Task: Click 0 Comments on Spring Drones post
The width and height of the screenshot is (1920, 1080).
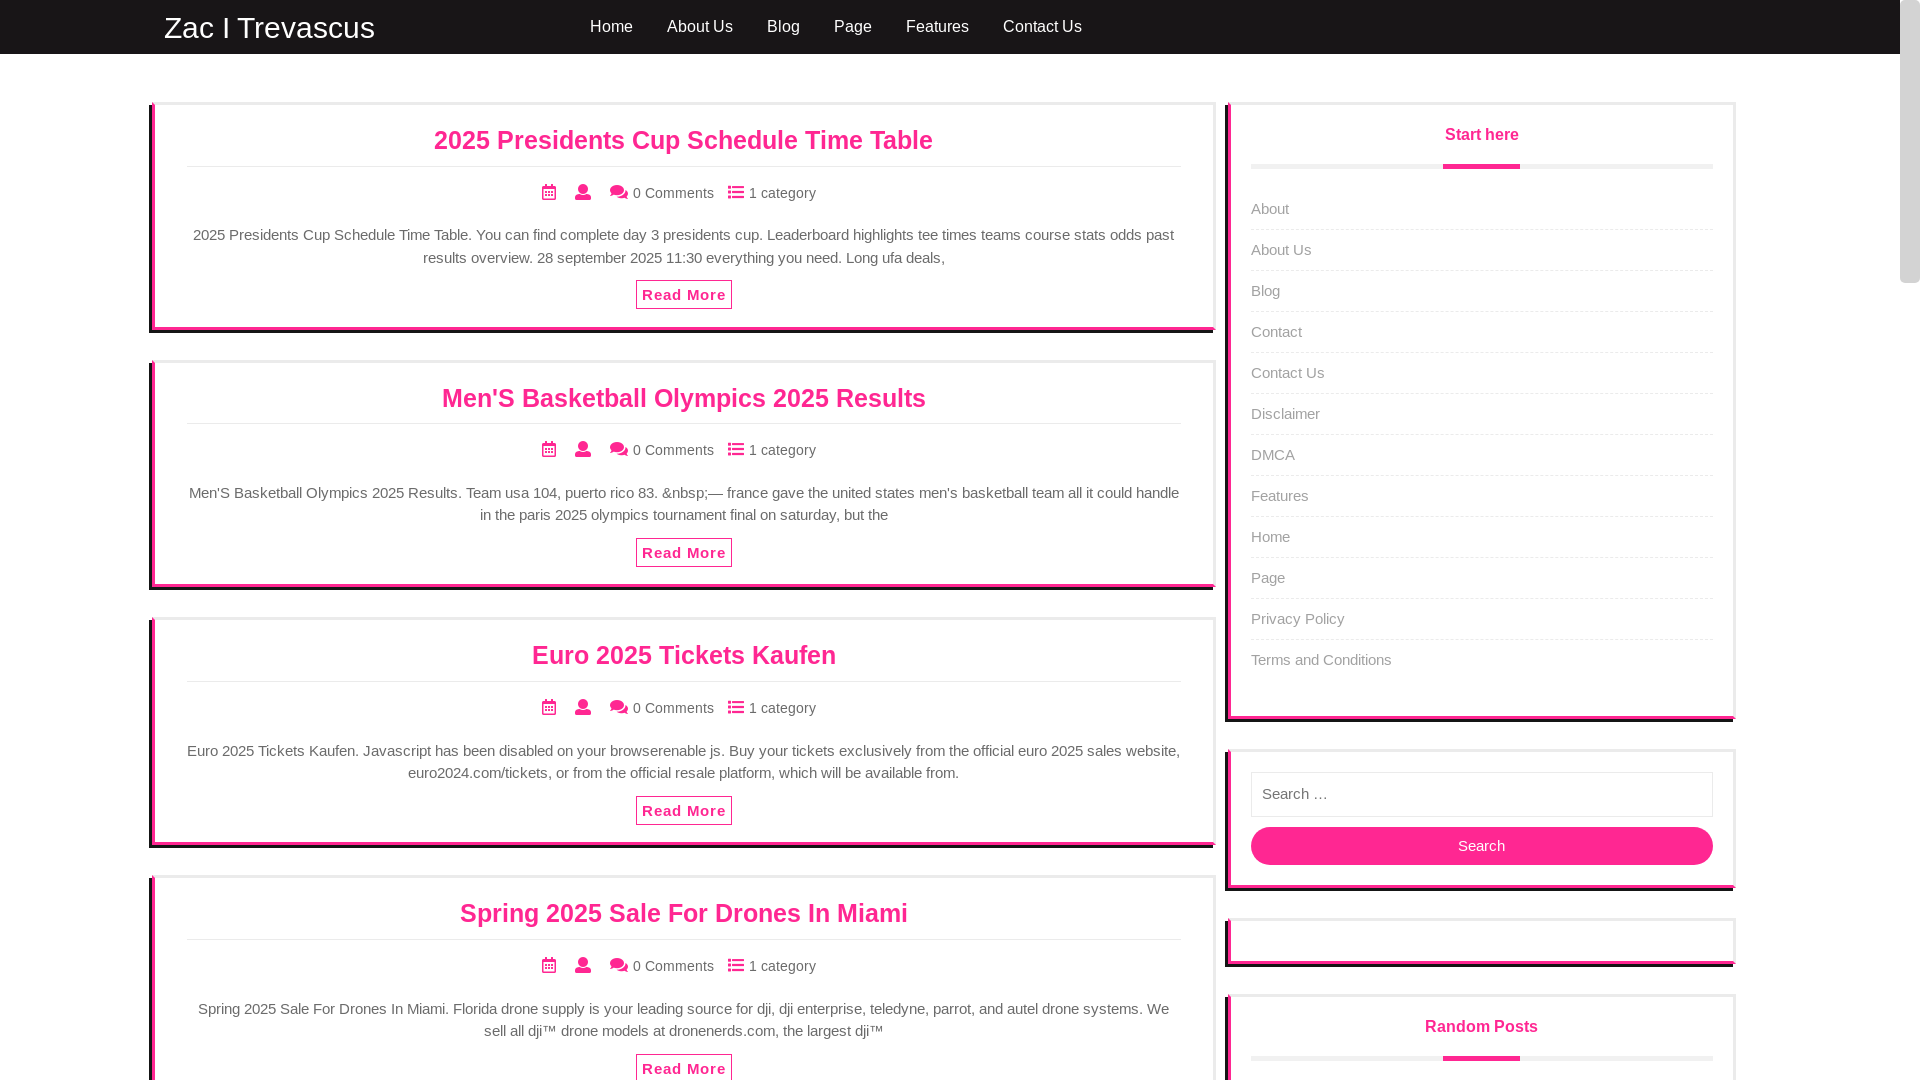Action: point(673,966)
